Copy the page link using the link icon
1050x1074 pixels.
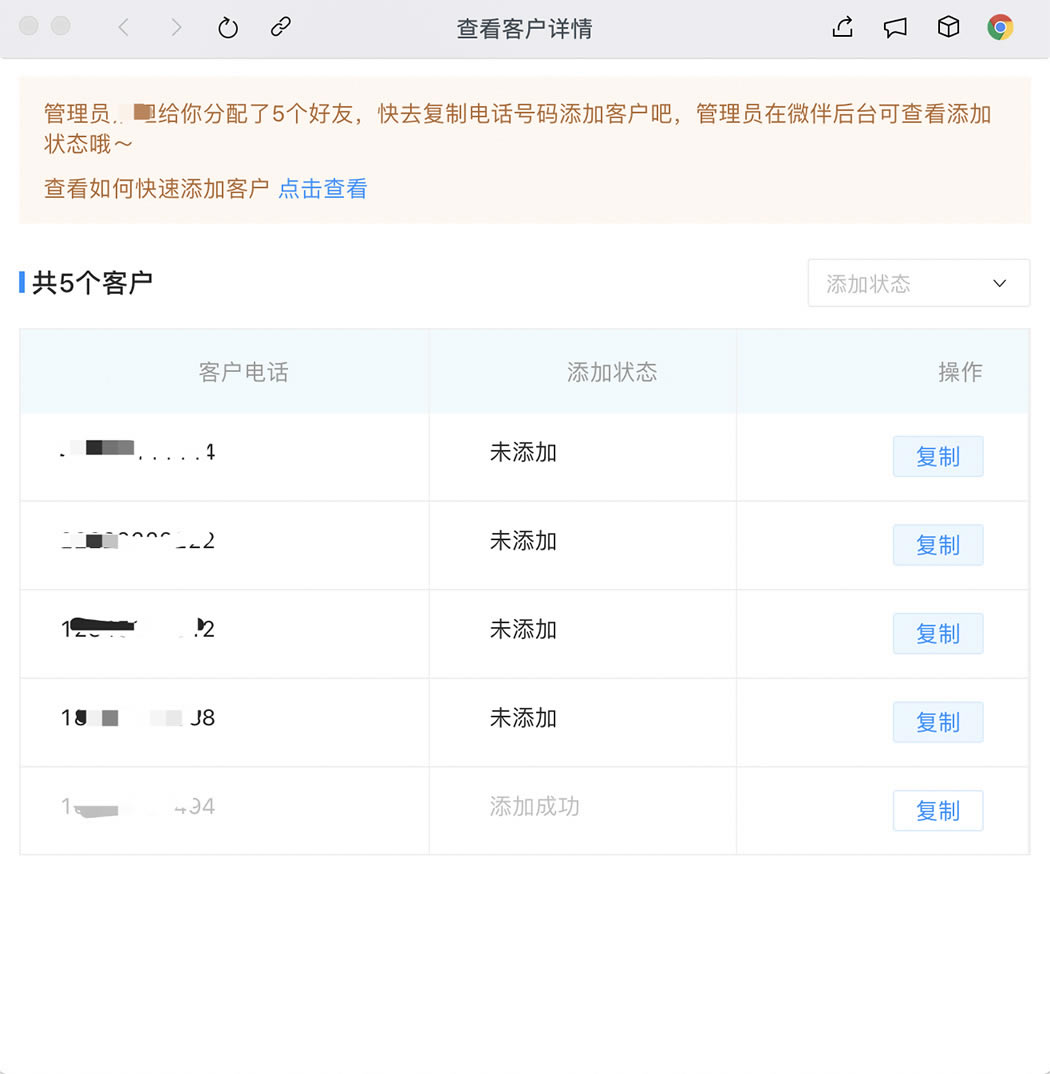click(280, 27)
